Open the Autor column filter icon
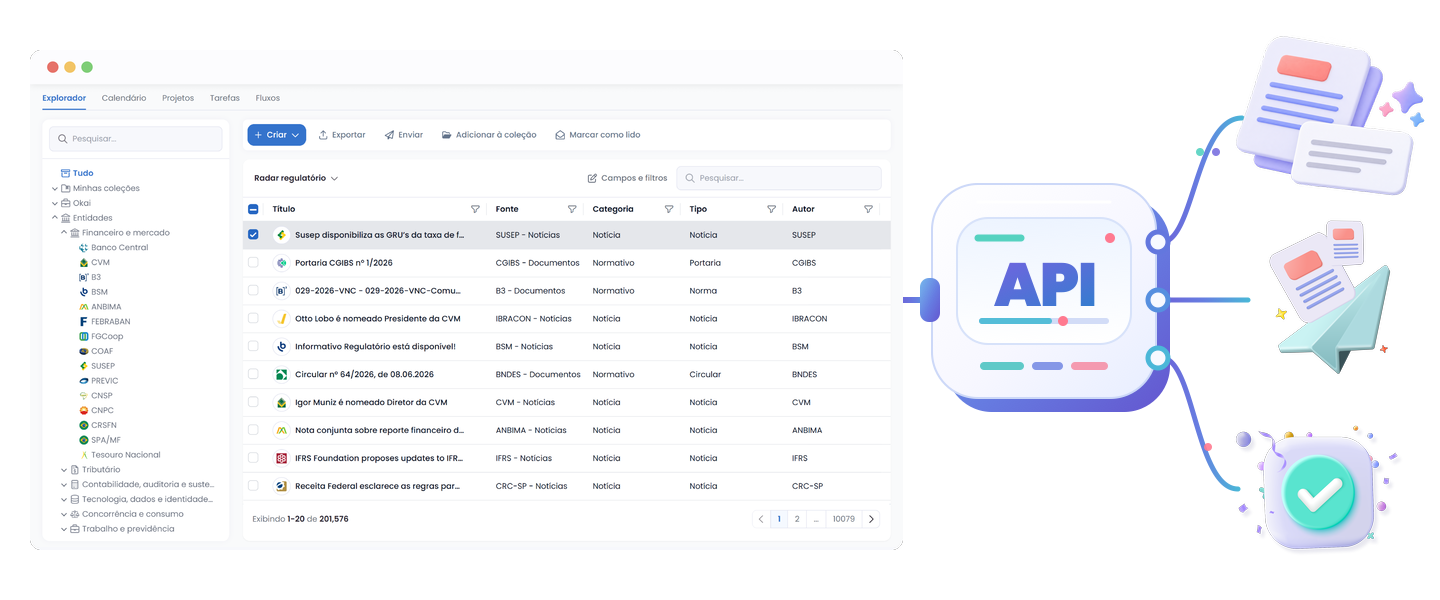Image resolution: width=1440 pixels, height=600 pixels. pyautogui.click(x=868, y=209)
